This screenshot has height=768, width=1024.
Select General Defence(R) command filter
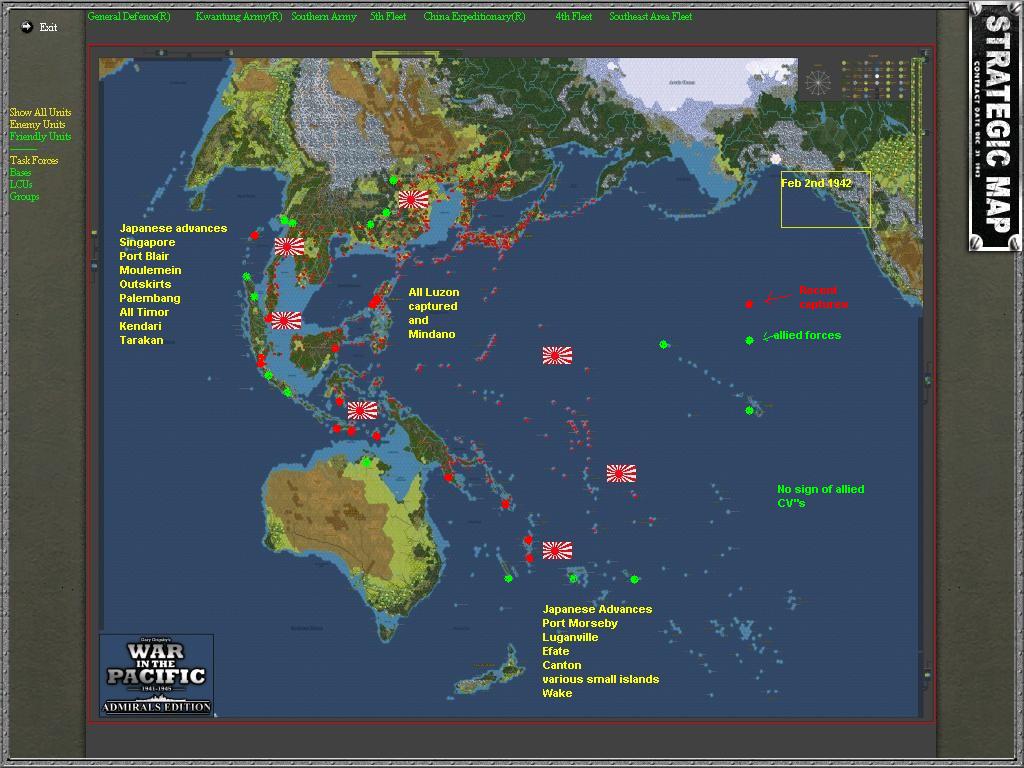point(129,16)
